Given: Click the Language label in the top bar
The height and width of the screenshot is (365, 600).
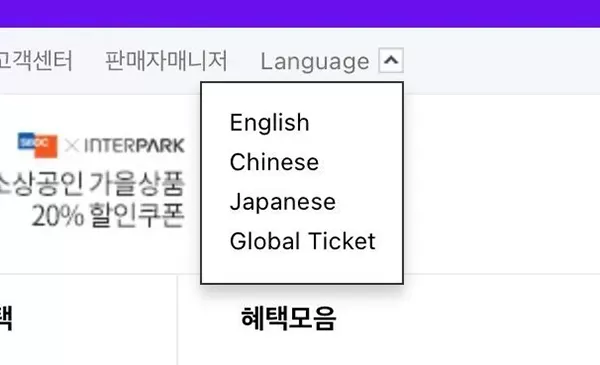Looking at the screenshot, I should point(315,61).
